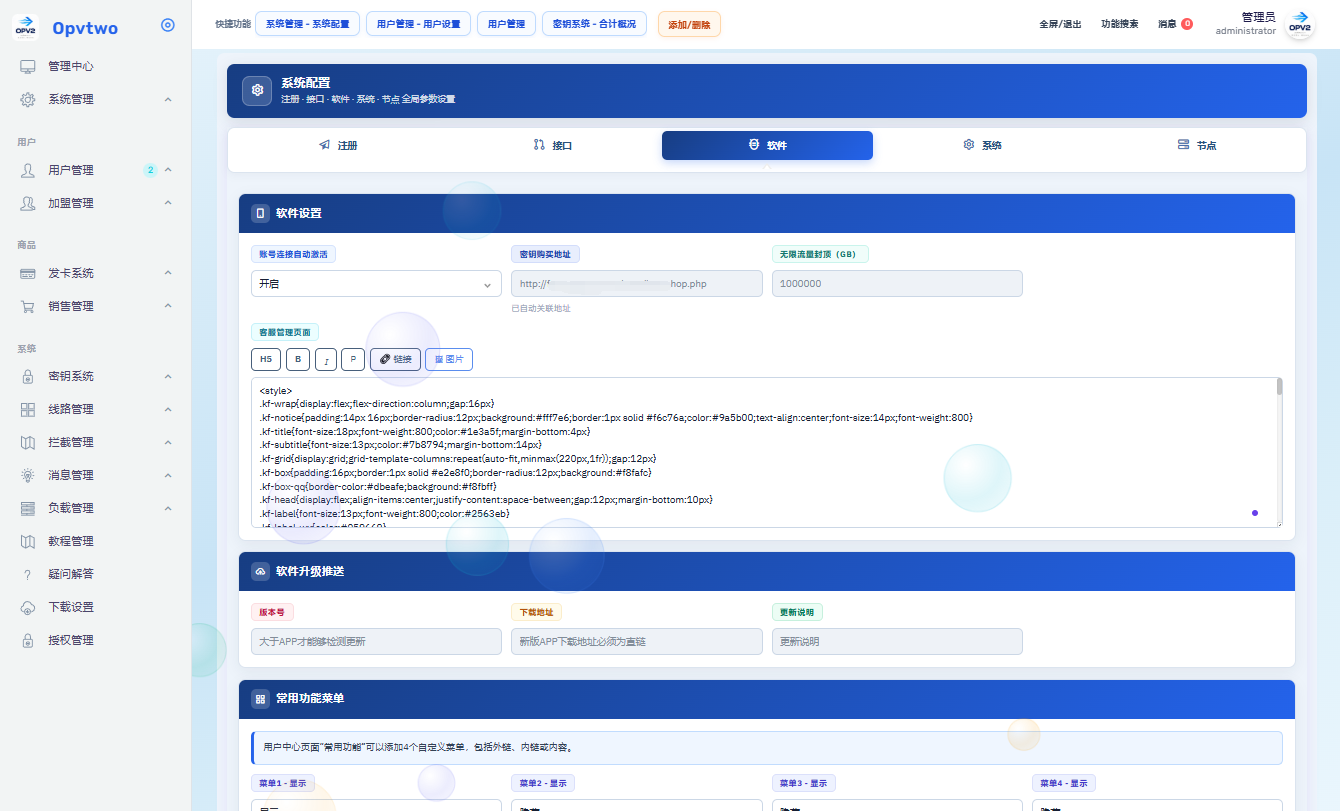Click the orange 添加/删除 button
1340x811 pixels.
pos(689,24)
